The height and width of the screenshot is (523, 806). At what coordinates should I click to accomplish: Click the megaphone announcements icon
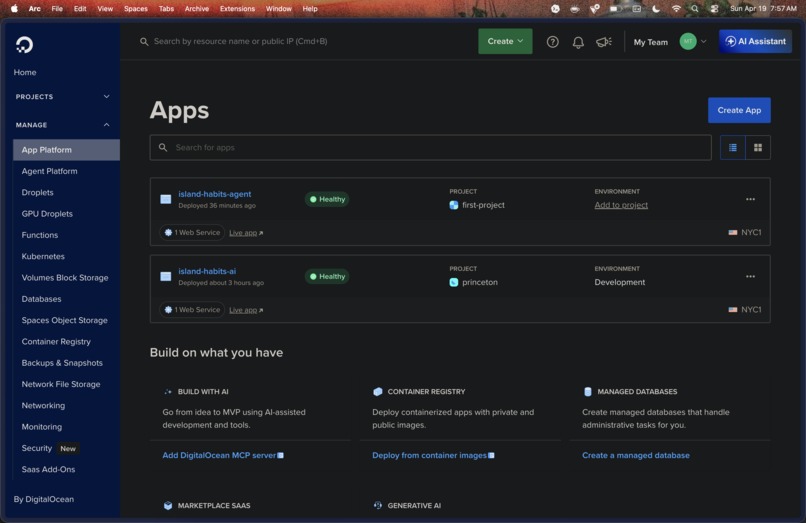(603, 42)
